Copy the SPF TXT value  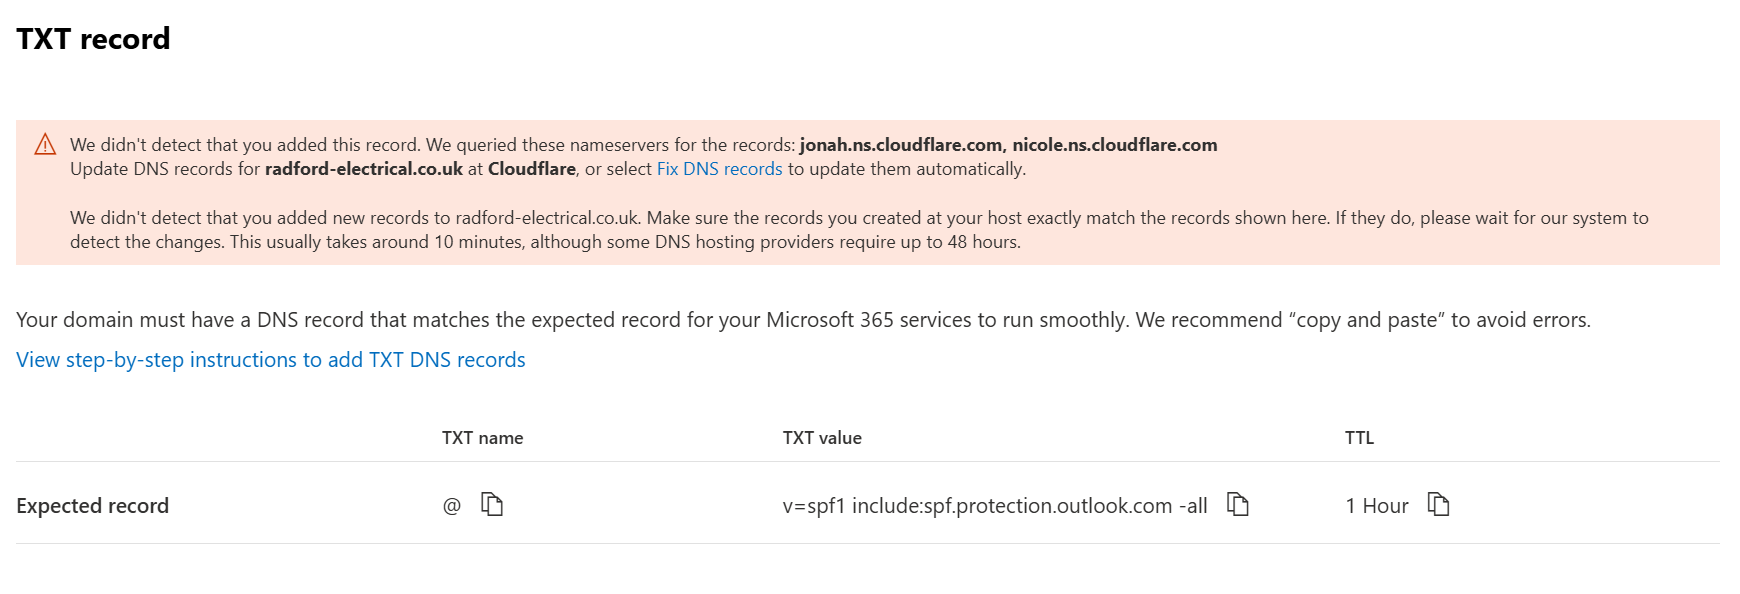pos(1238,504)
